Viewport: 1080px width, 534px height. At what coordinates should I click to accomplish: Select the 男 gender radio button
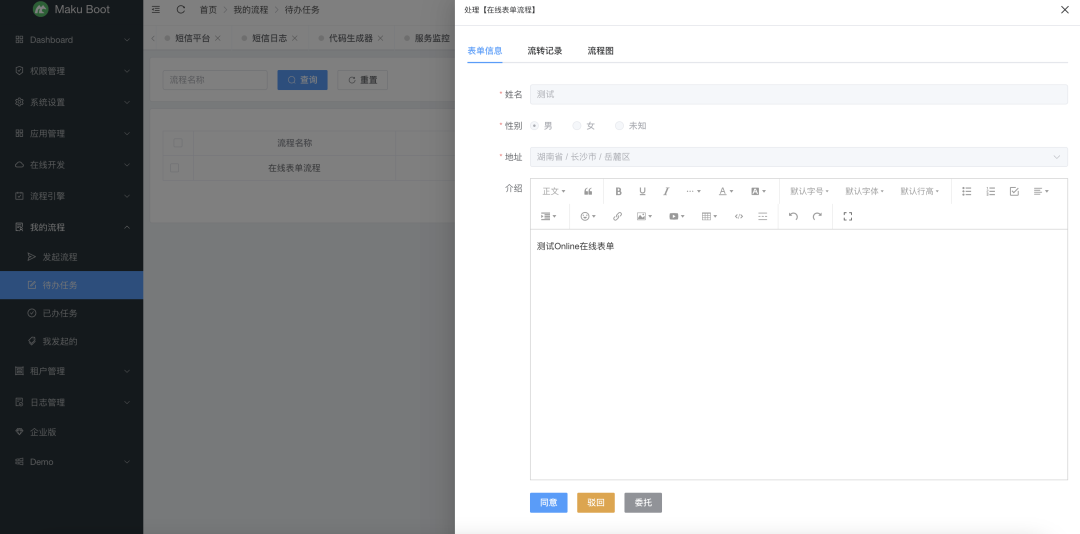[x=535, y=126]
